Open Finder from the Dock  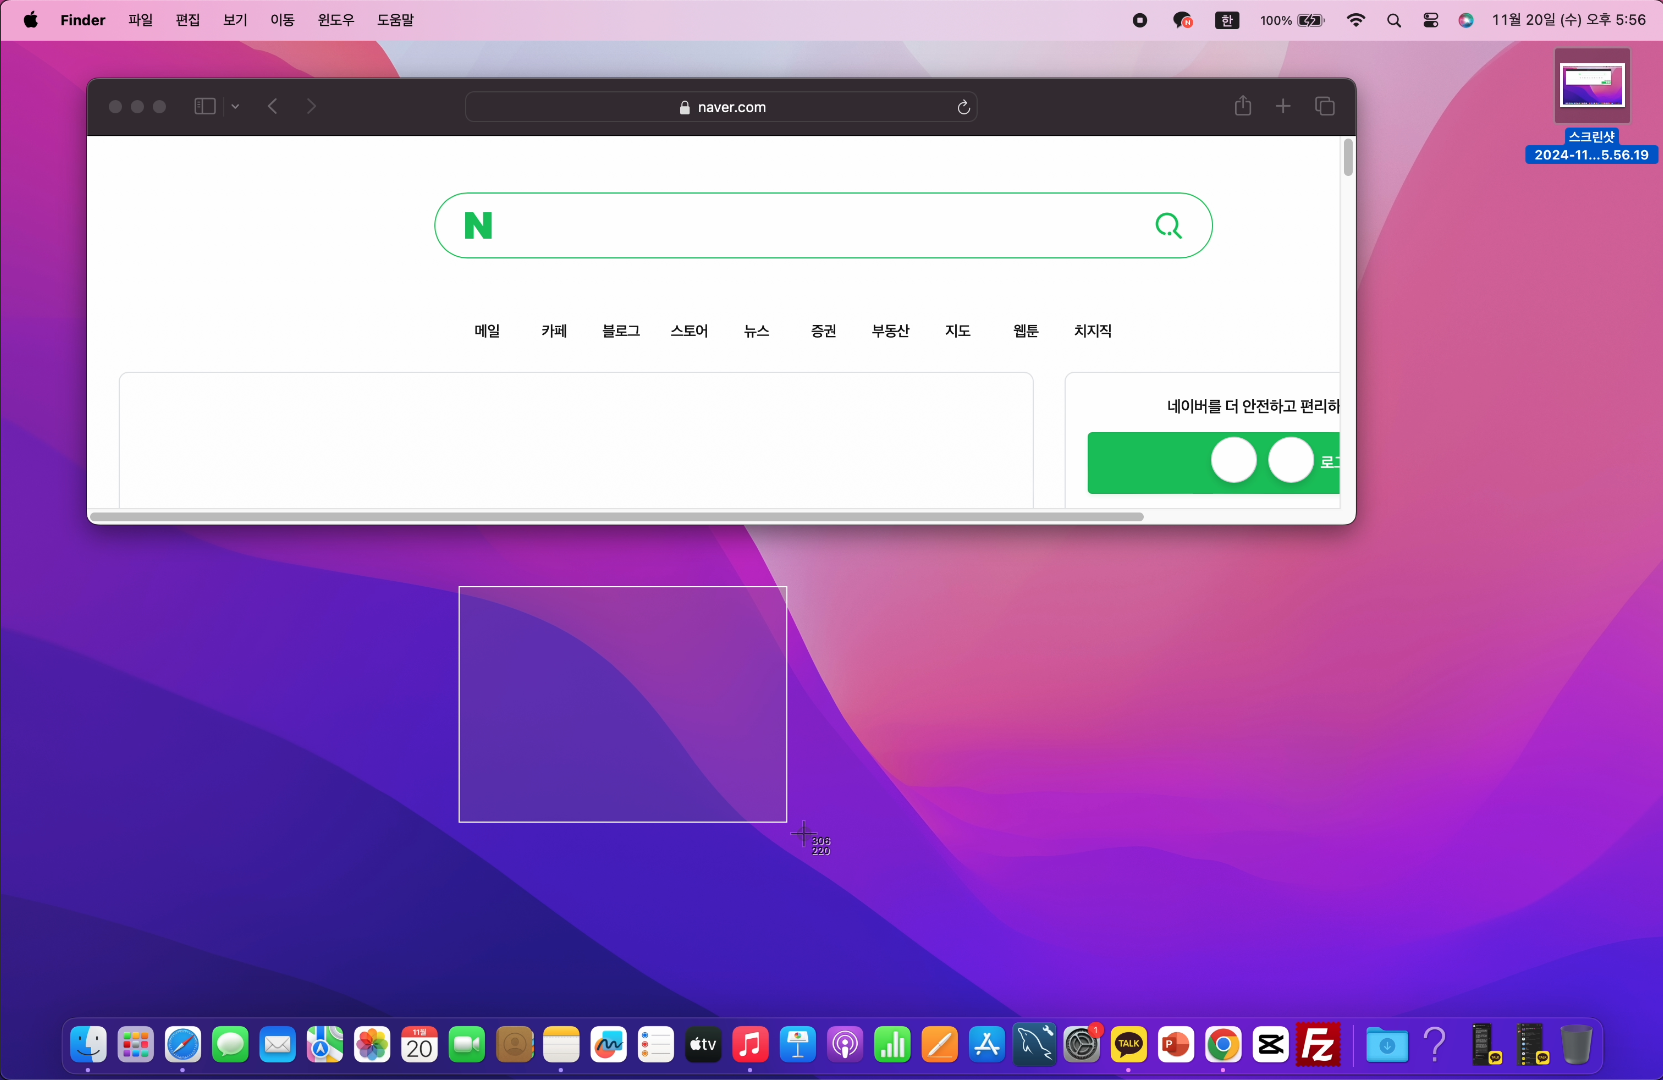88,1045
